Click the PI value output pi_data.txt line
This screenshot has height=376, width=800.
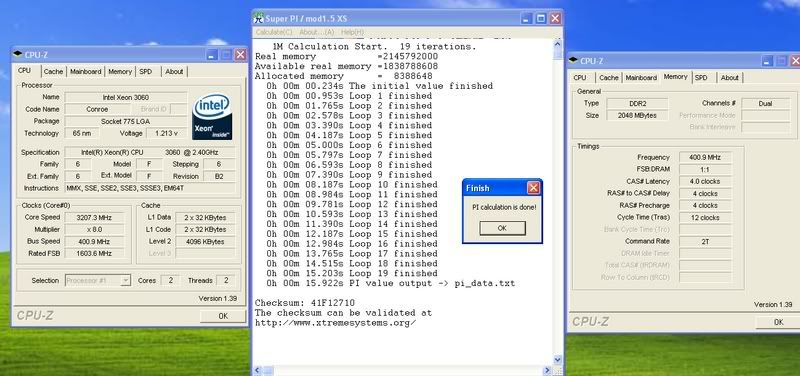[x=390, y=284]
